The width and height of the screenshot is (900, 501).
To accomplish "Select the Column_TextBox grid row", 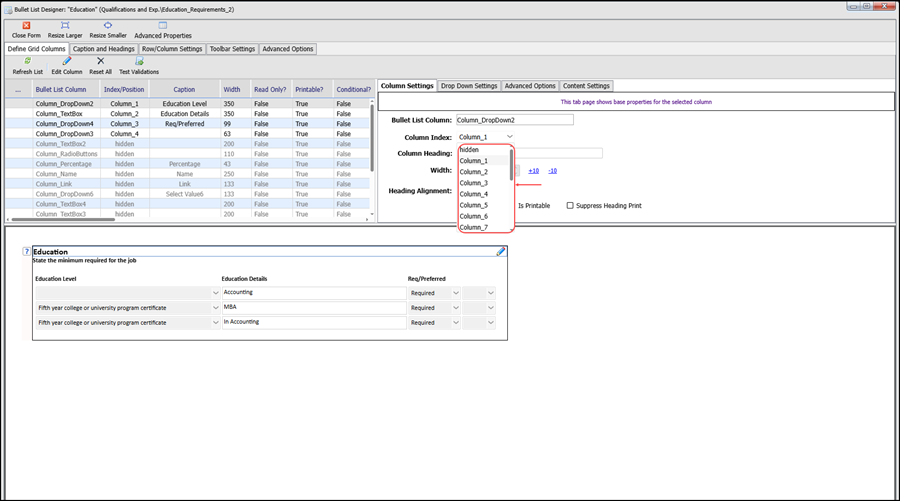I will pyautogui.click(x=188, y=114).
